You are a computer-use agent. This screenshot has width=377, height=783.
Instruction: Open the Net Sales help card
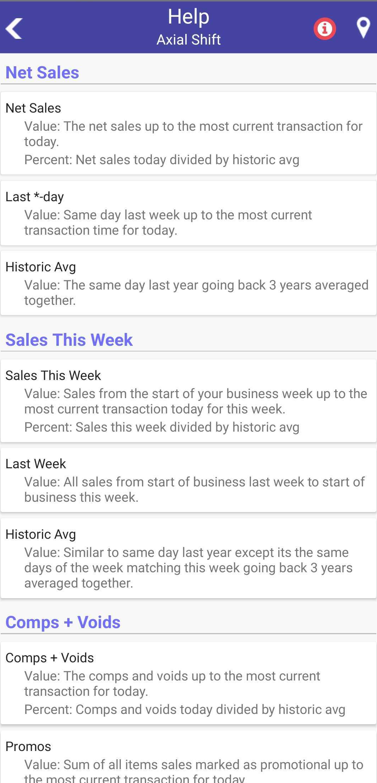pos(188,133)
